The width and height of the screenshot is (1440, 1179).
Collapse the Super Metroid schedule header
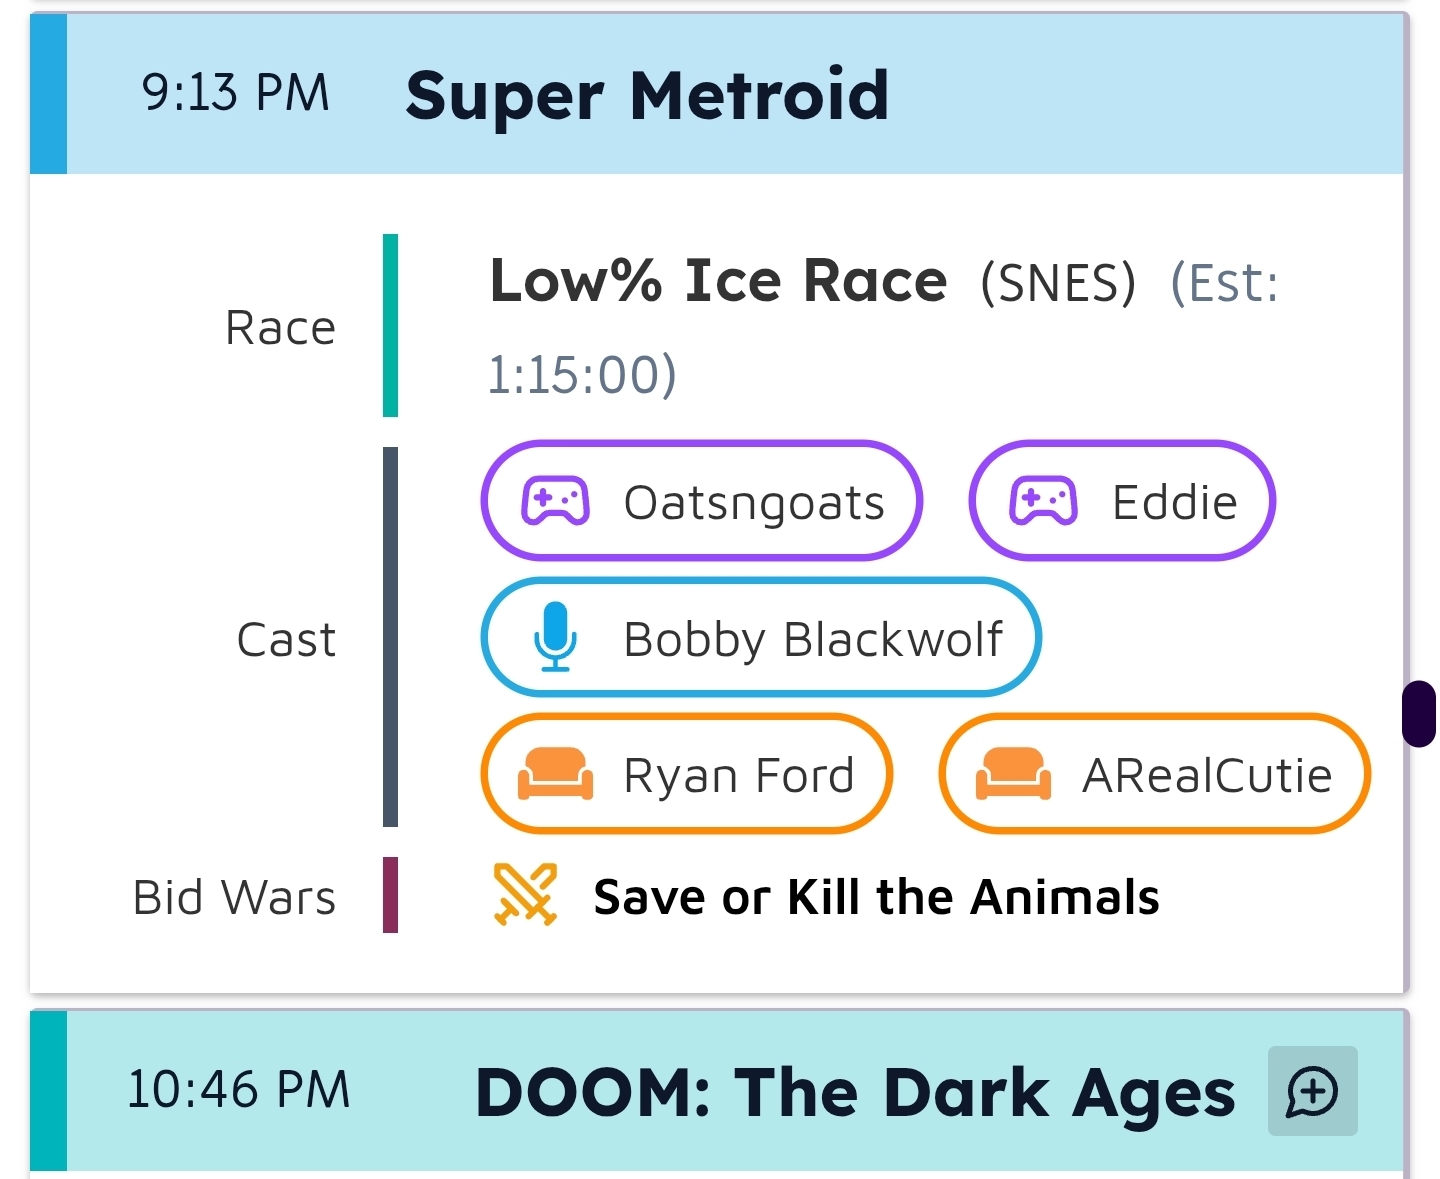coord(716,94)
